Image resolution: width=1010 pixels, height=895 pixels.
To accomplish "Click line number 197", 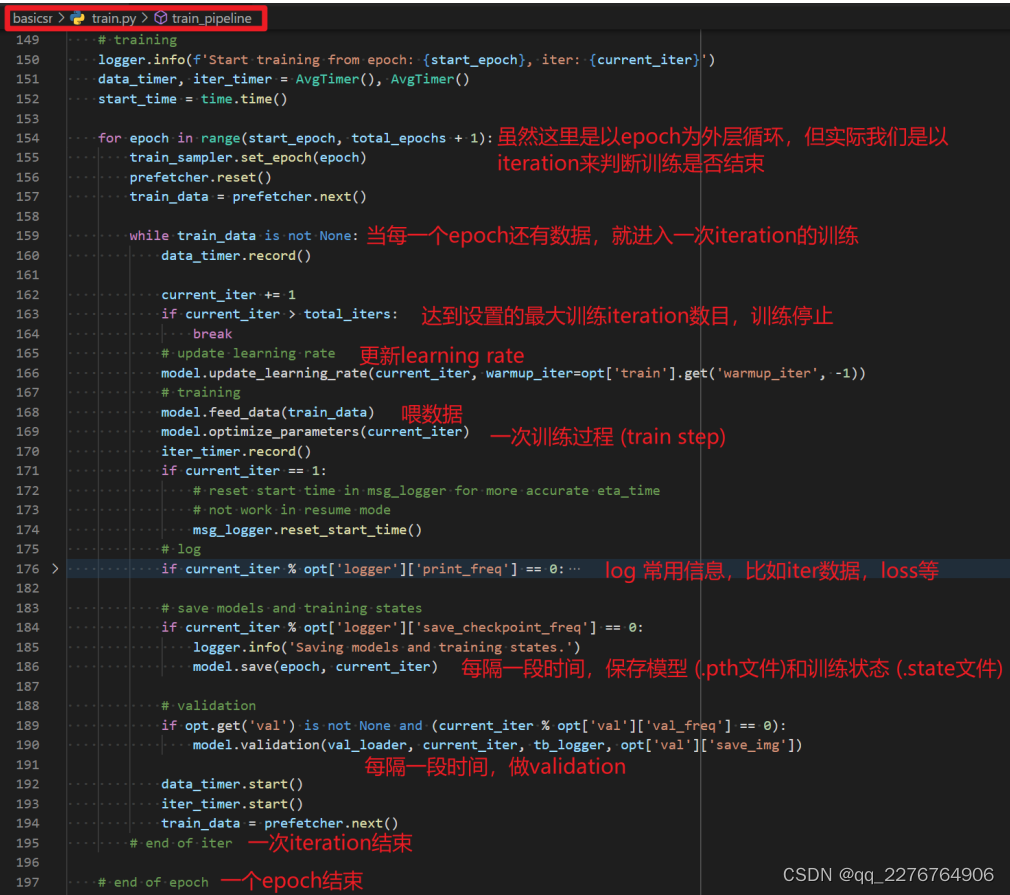I will coord(28,882).
